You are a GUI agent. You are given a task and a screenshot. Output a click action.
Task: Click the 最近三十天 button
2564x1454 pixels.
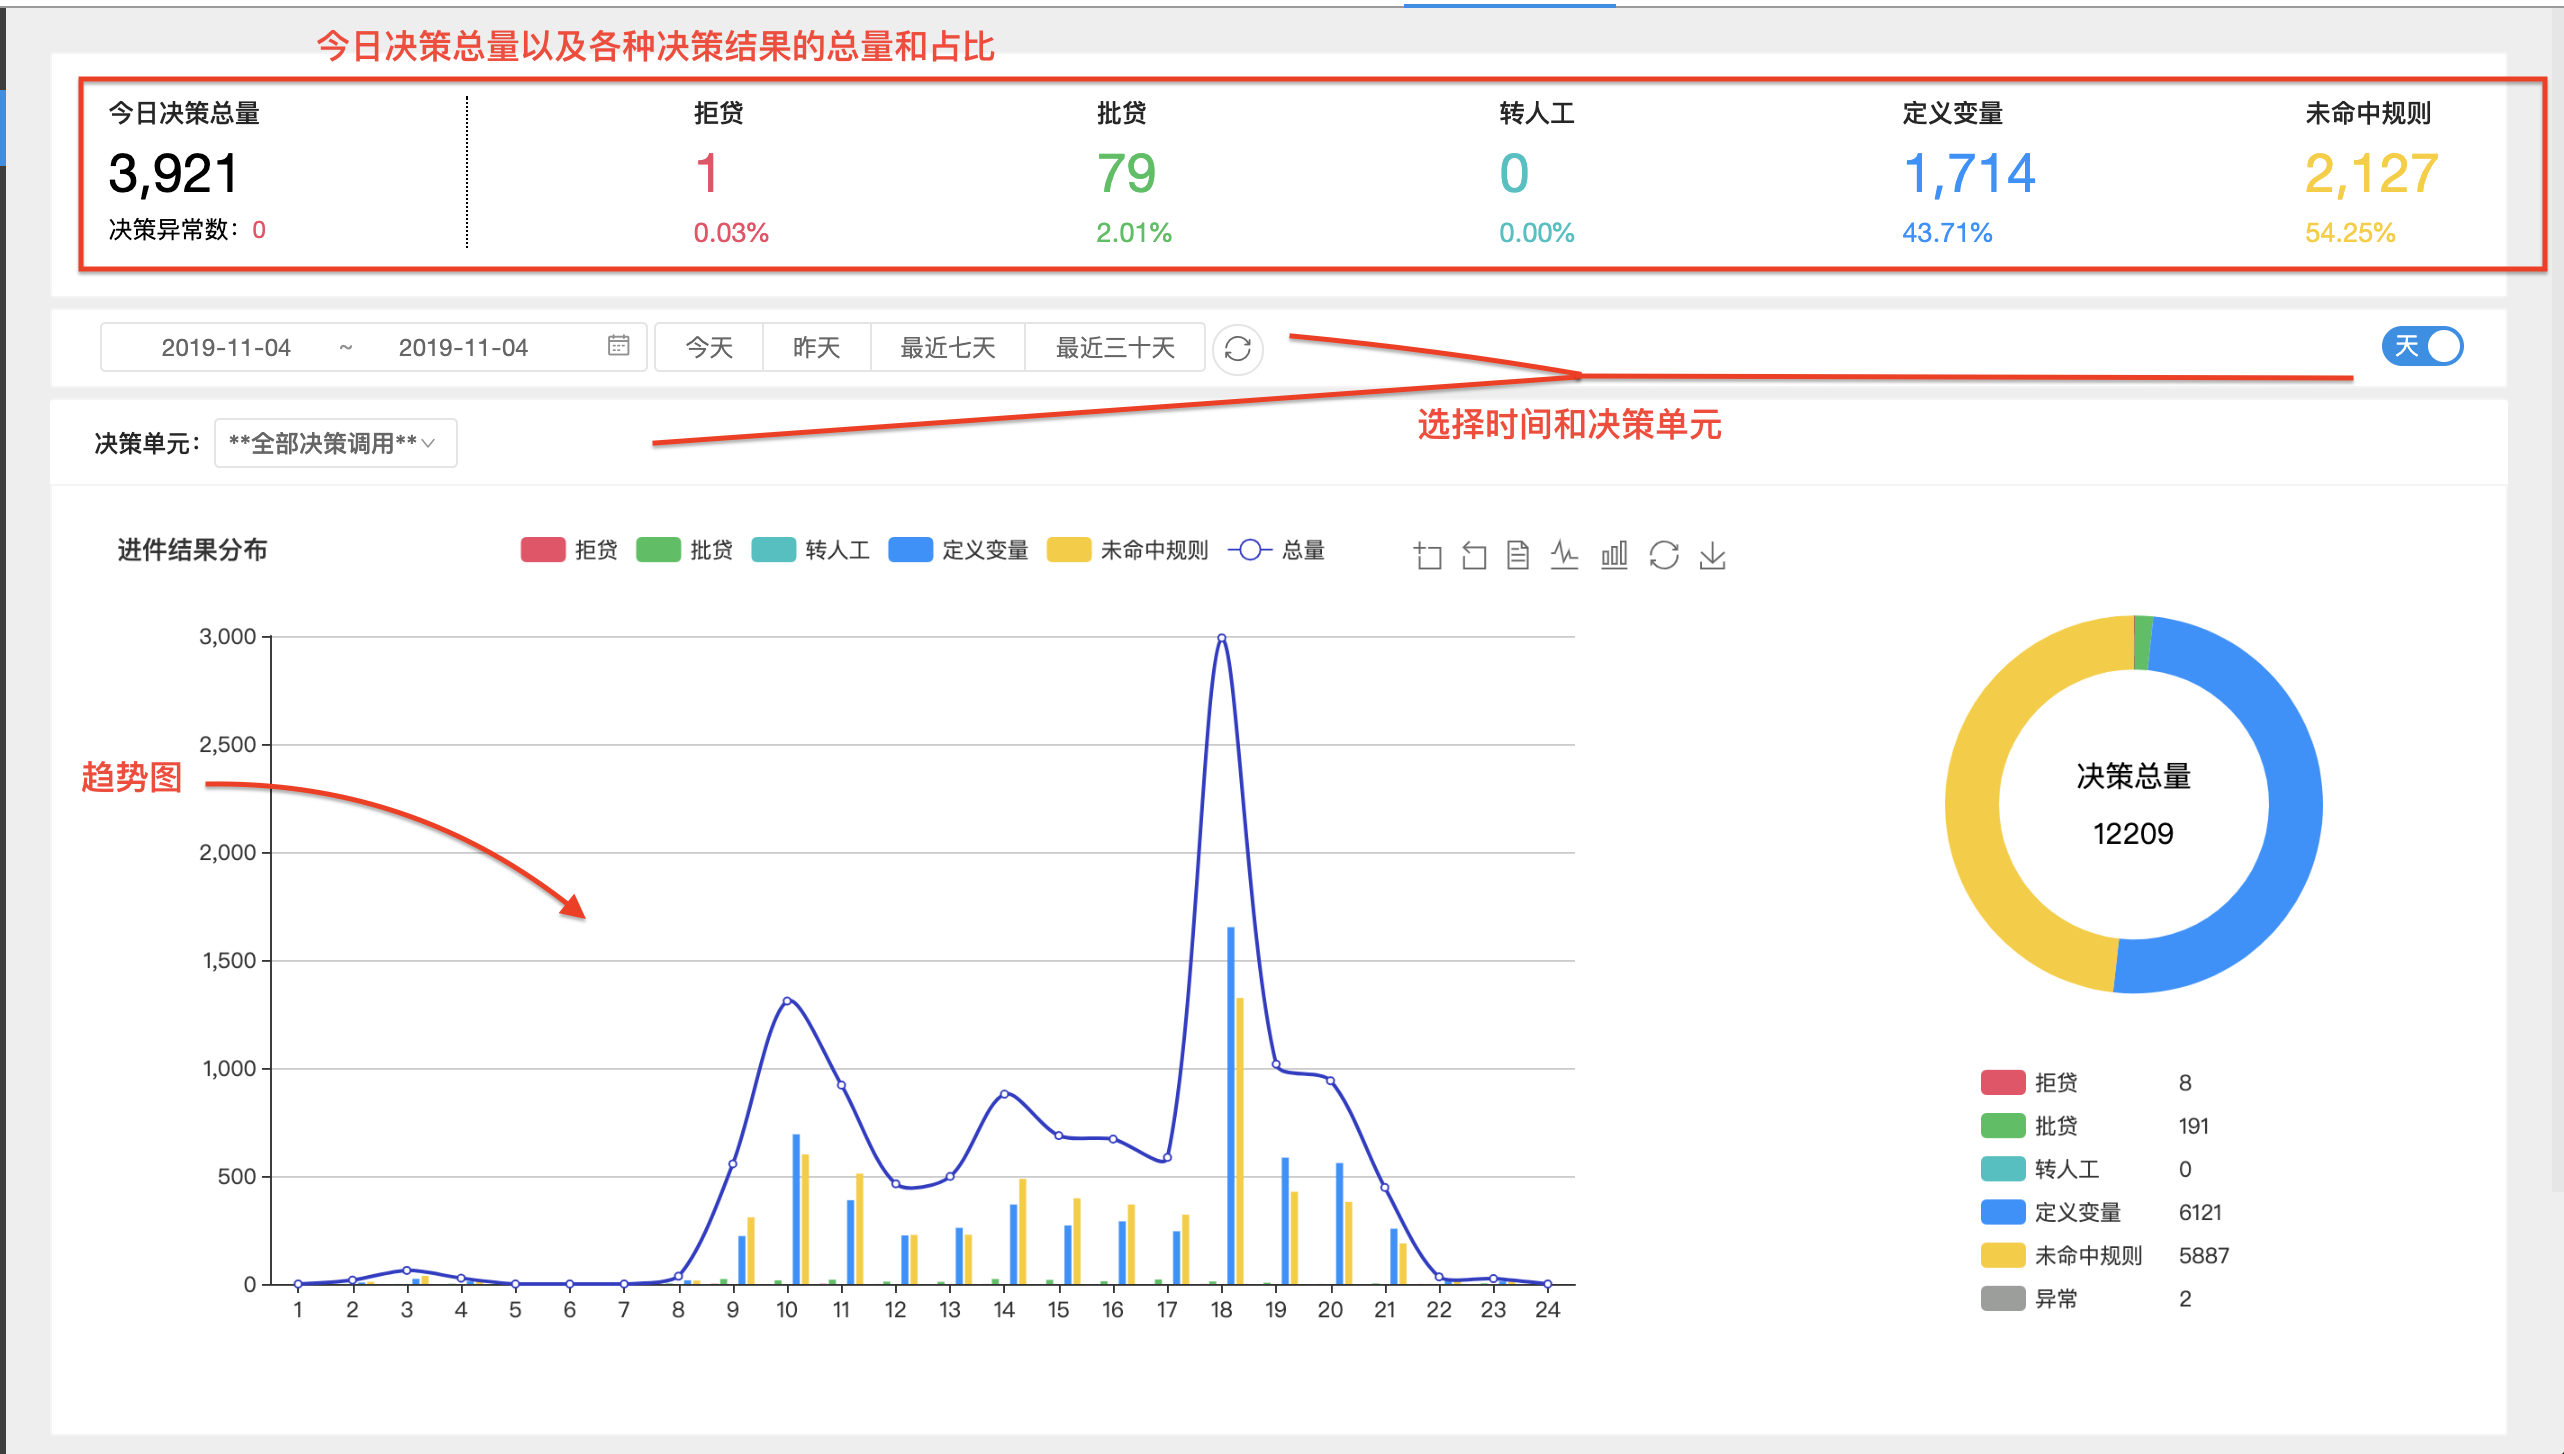(1115, 347)
